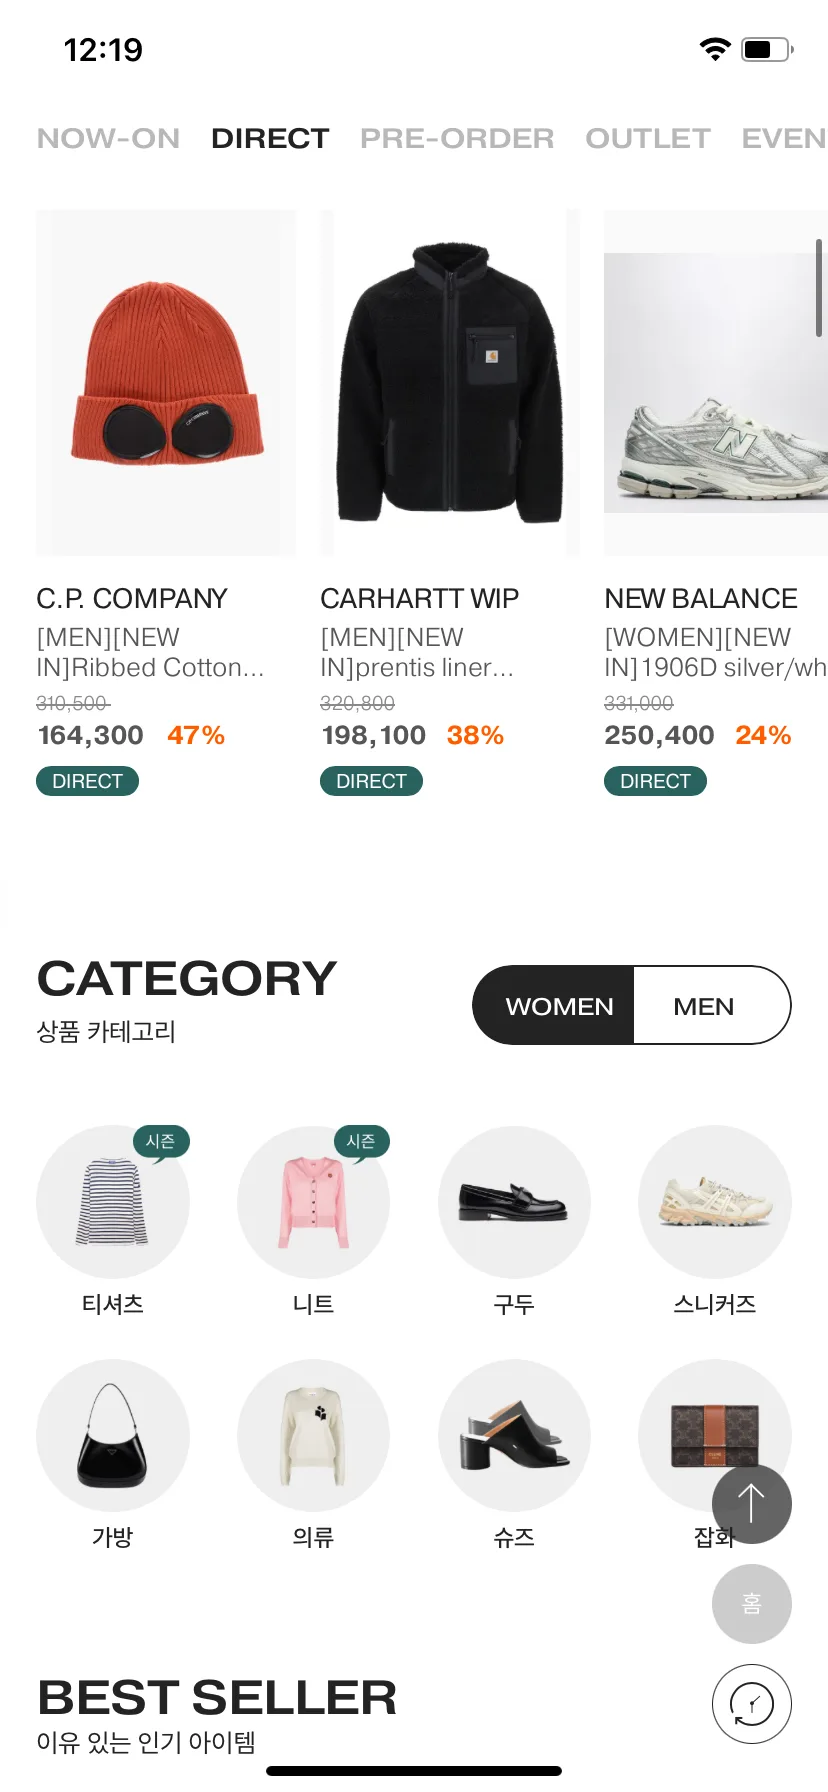Tap the gray 홈 floating button

pyautogui.click(x=751, y=1604)
